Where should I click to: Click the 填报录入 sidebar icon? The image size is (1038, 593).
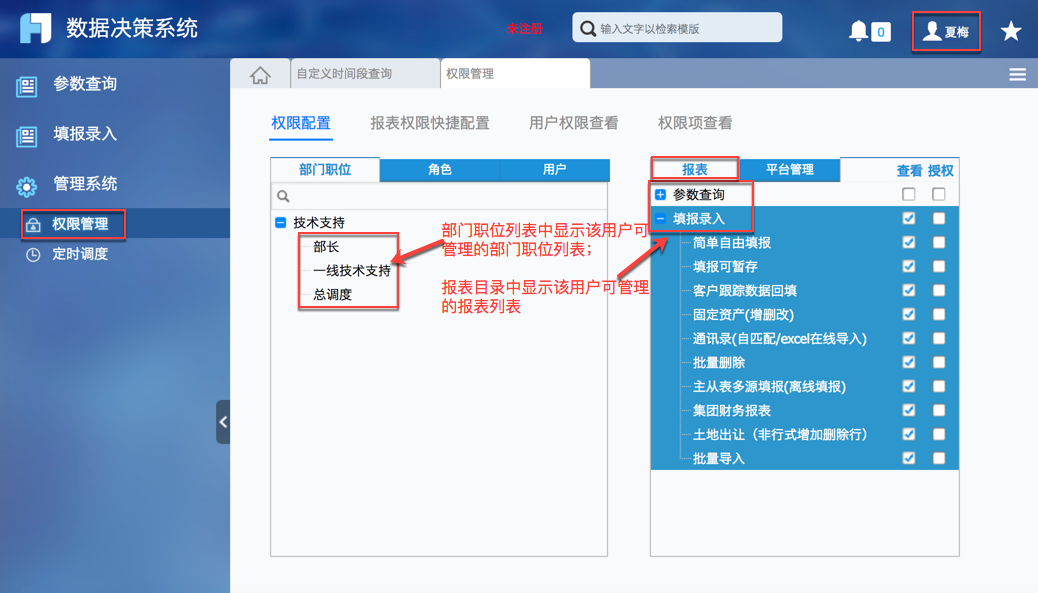26,136
